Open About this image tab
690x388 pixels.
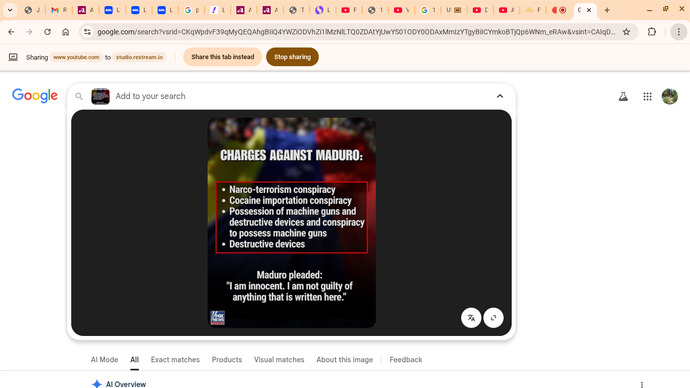pos(345,359)
